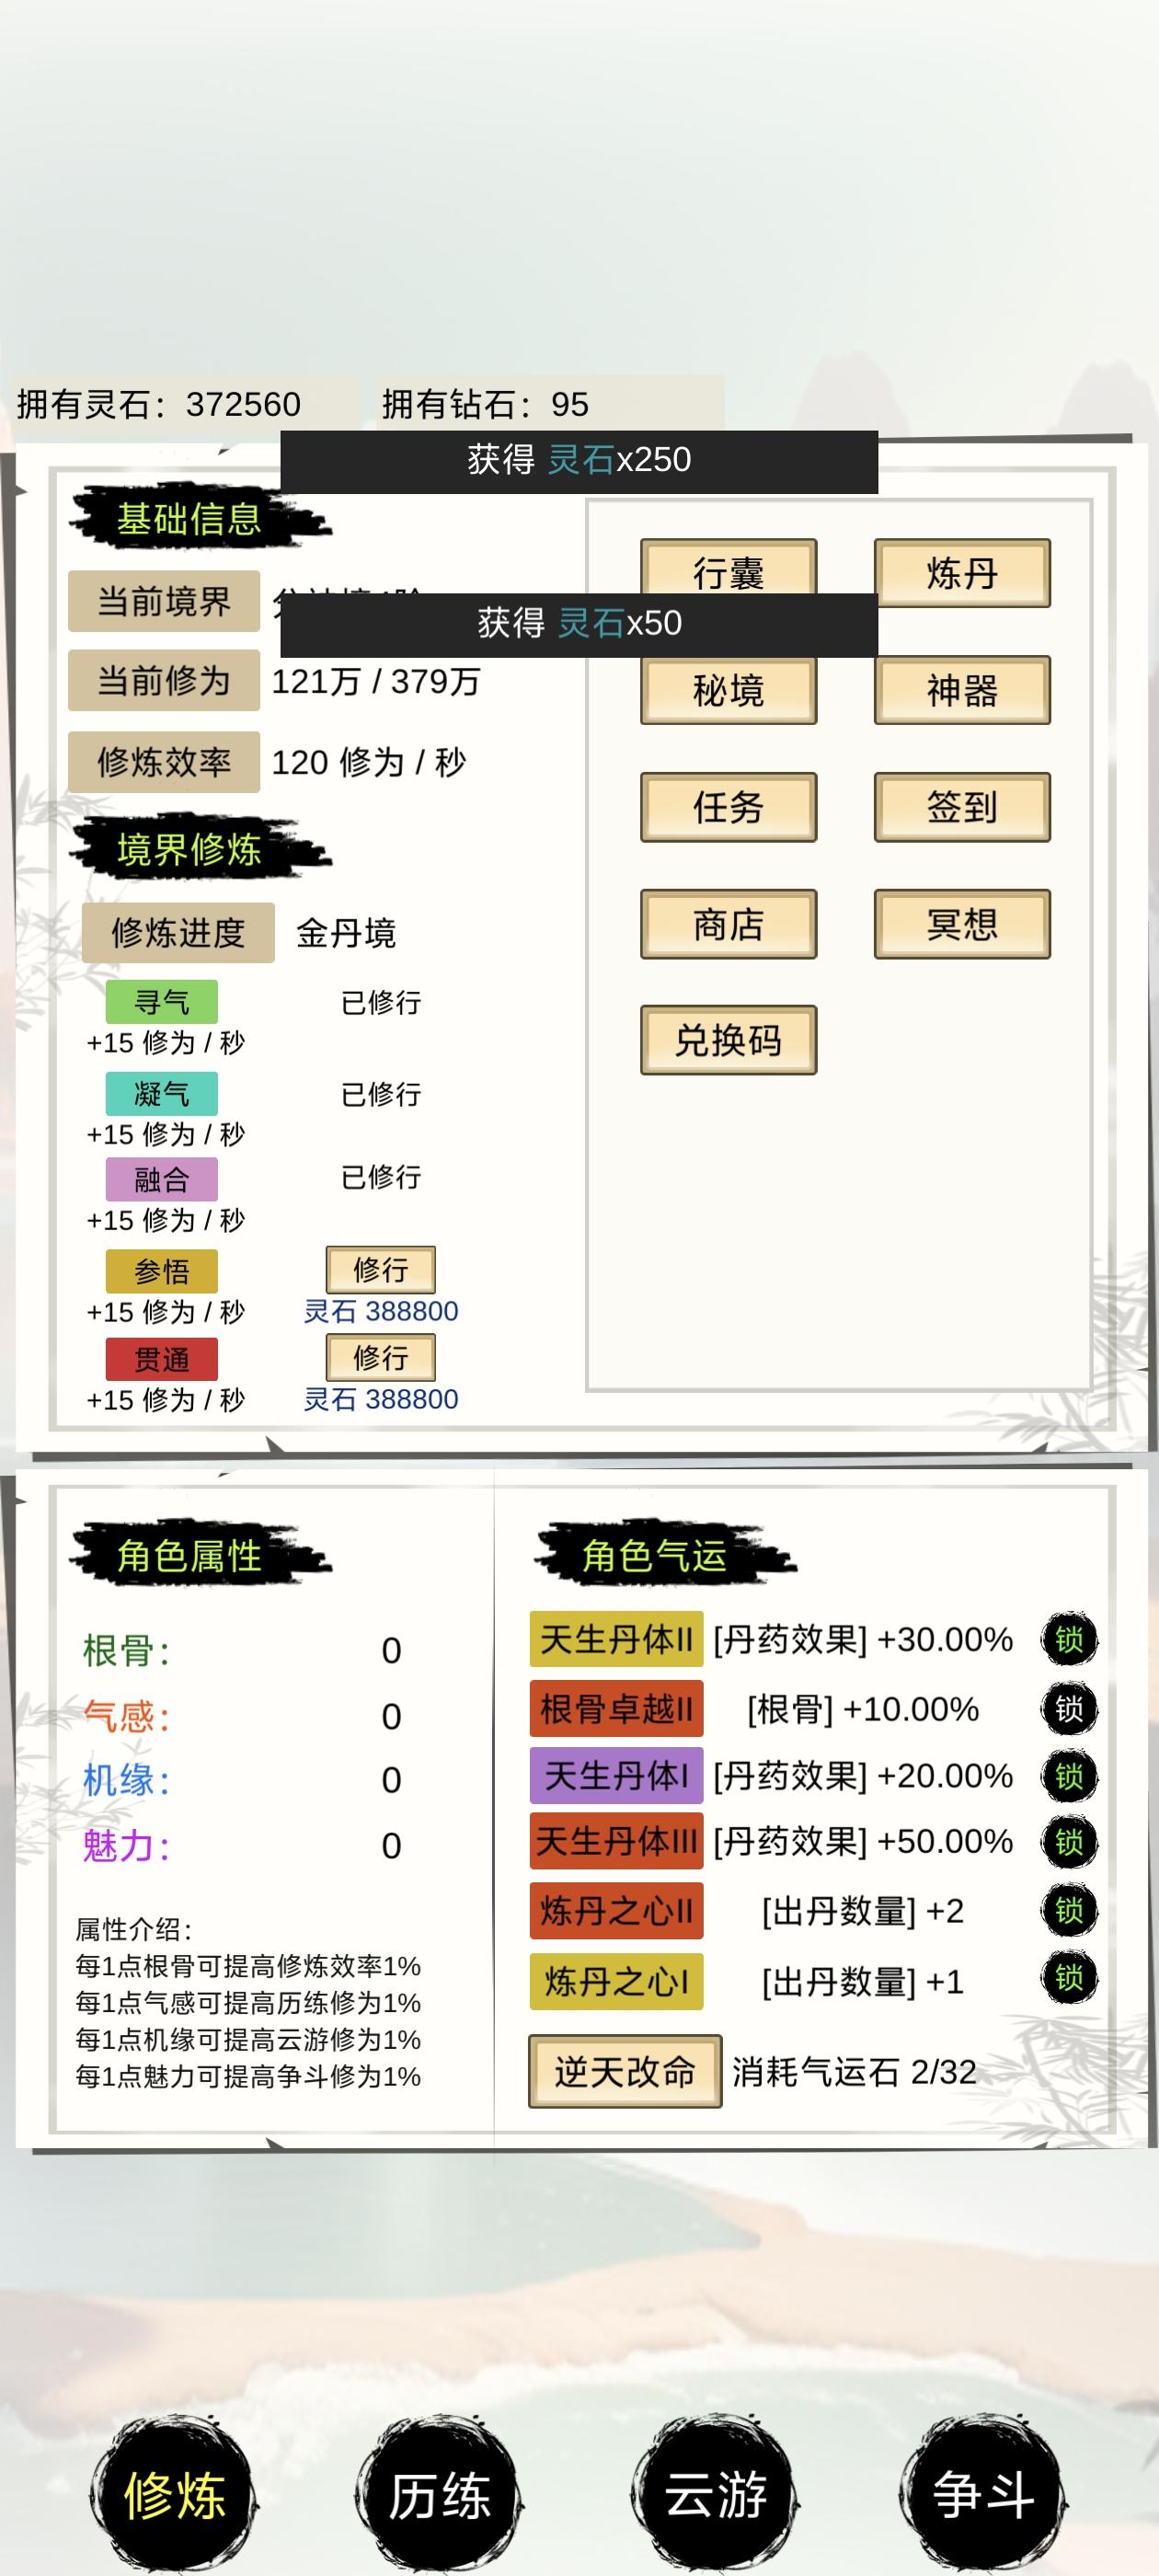
Task: Tap the 消耗气运石 2/32 cost text
Action: (x=854, y=2072)
